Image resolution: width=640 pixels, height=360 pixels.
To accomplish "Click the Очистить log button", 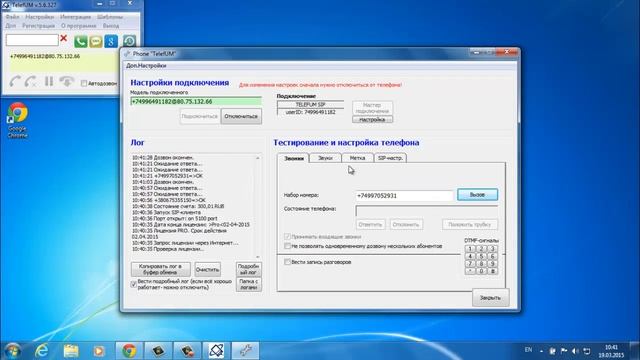I will 207,269.
